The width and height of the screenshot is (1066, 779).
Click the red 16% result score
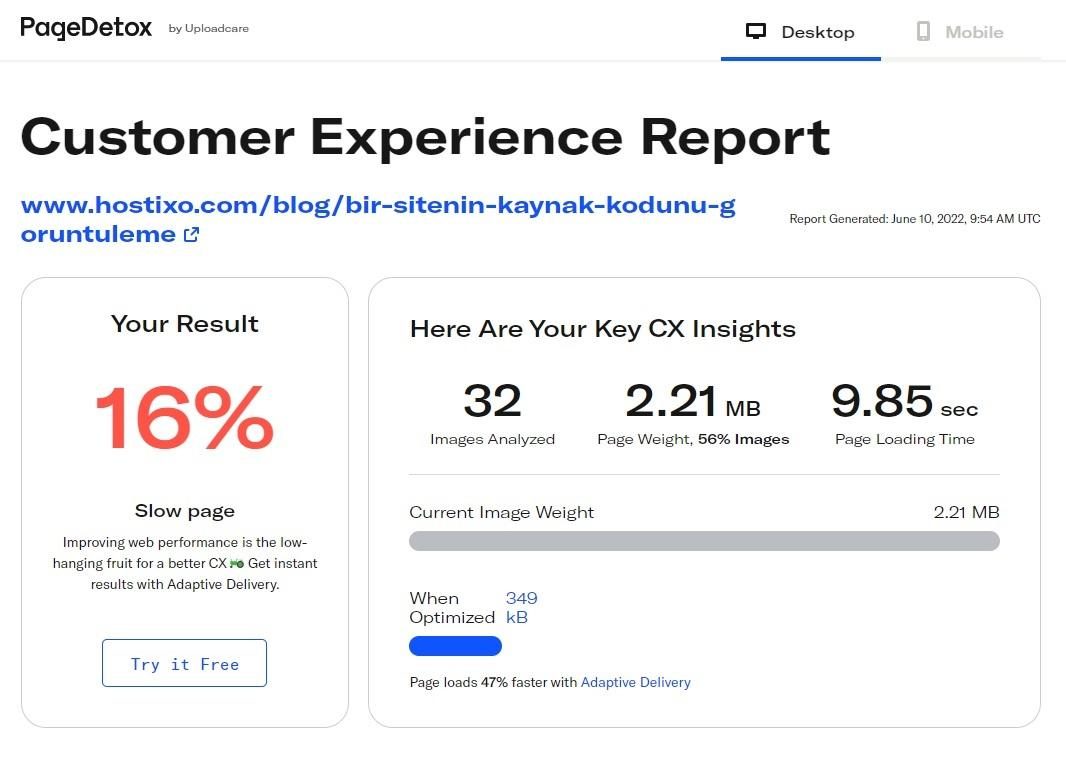184,419
